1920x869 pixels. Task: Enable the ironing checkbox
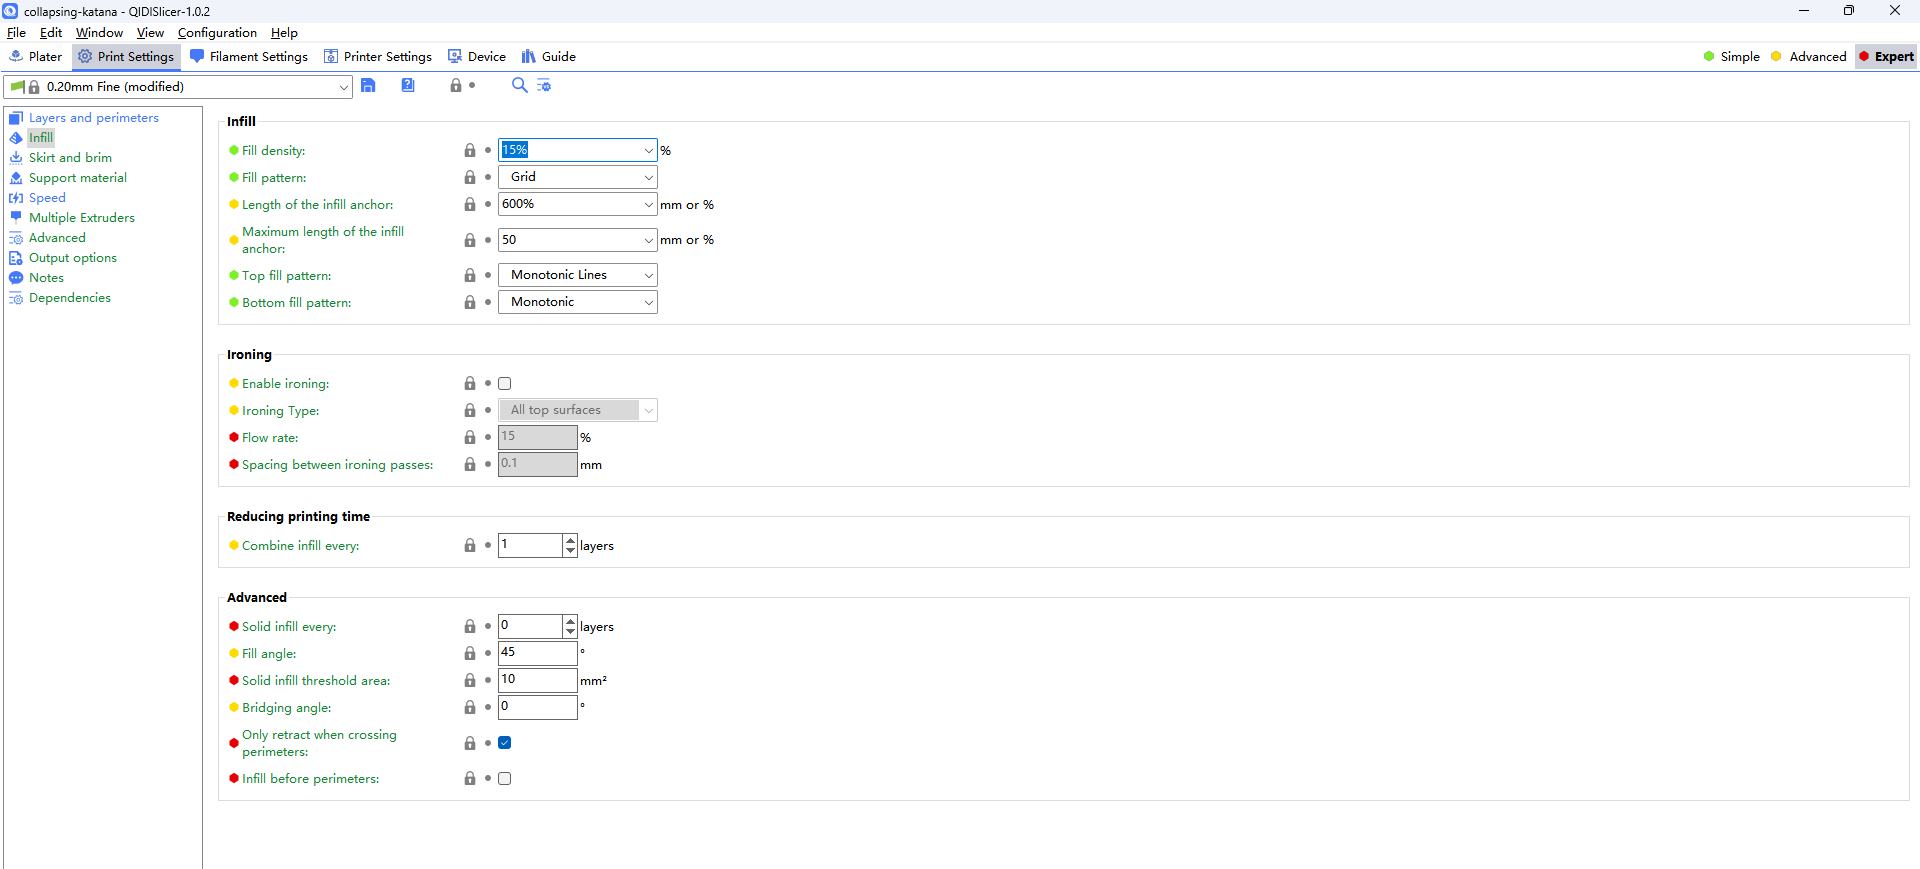click(x=505, y=384)
